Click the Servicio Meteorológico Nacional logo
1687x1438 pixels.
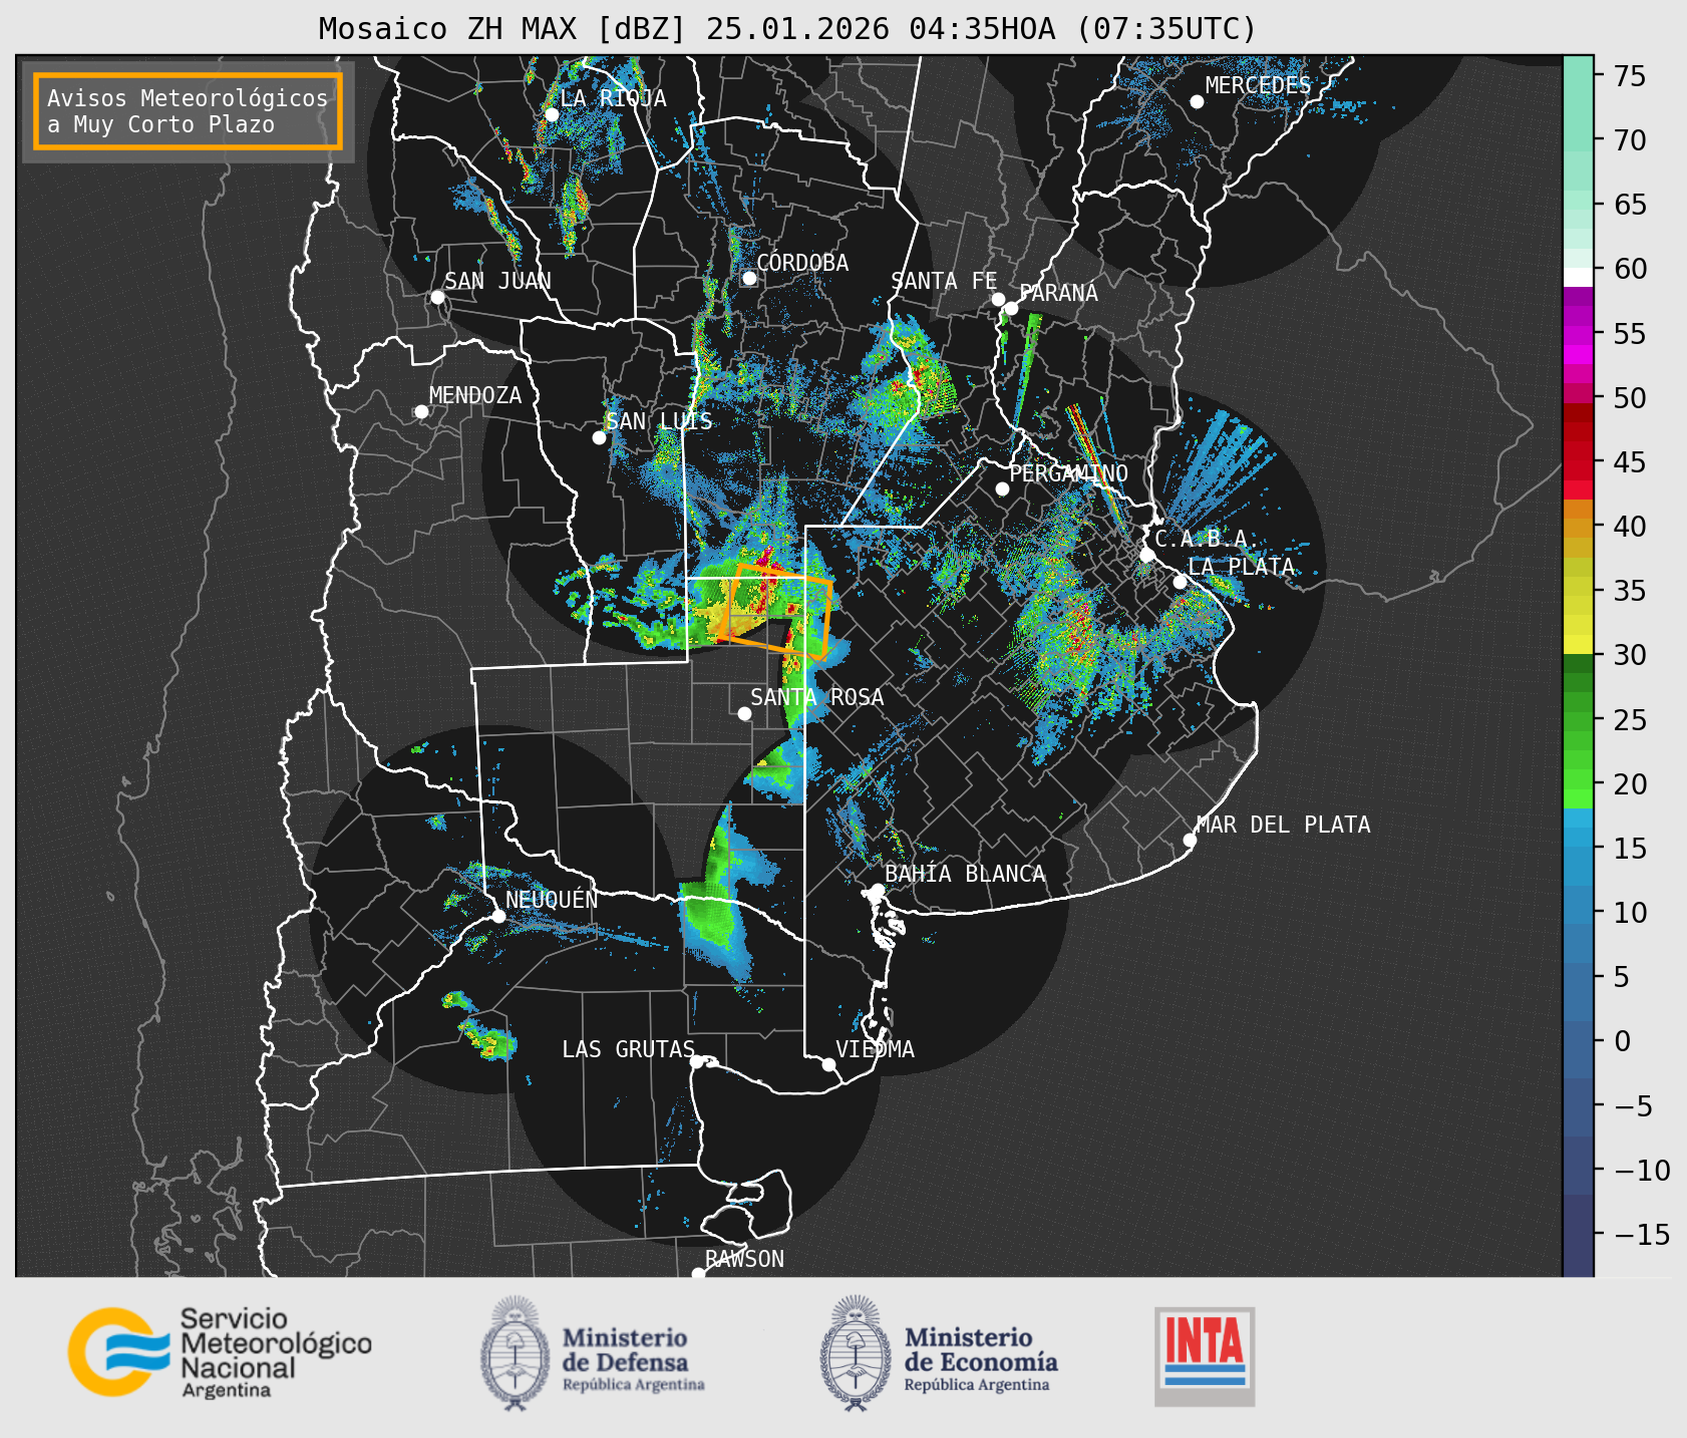[220, 1352]
